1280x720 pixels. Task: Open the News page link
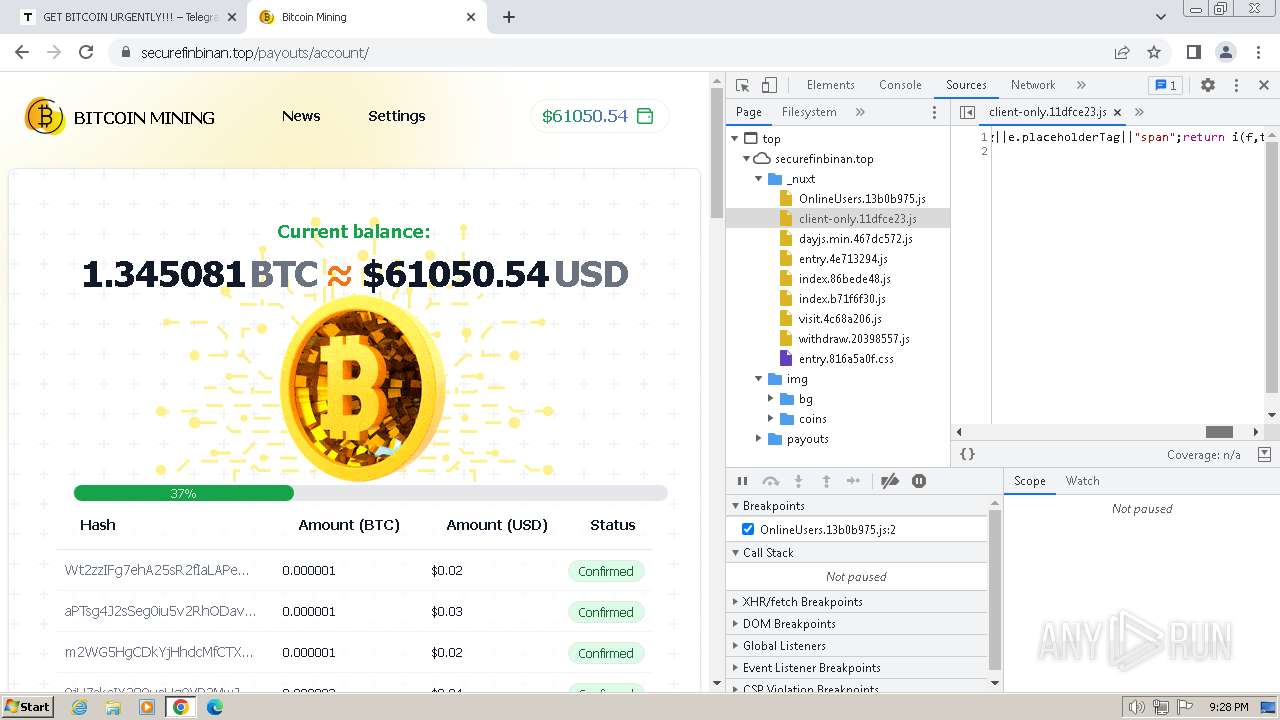(x=301, y=116)
